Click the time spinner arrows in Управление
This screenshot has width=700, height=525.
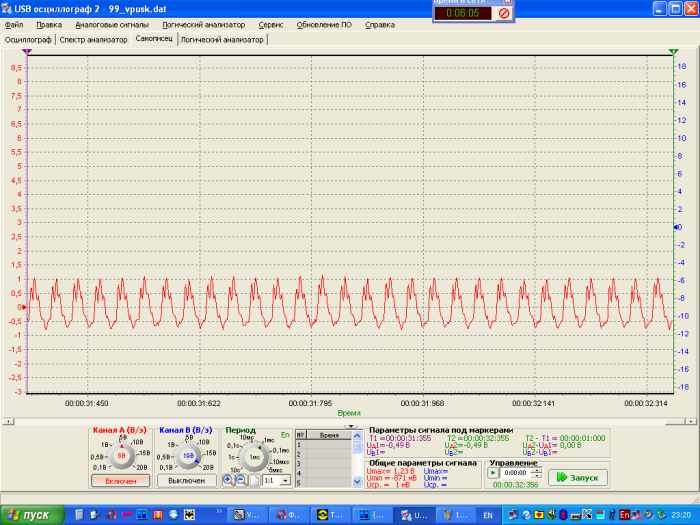point(538,473)
